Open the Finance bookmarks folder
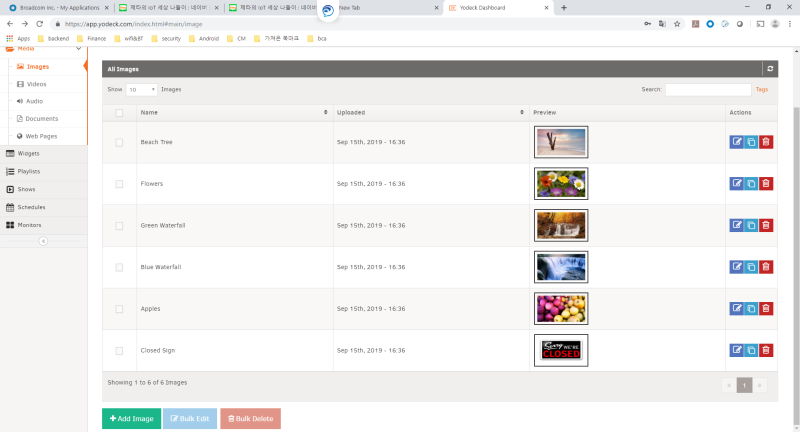This screenshot has height=432, width=800. coord(91,38)
